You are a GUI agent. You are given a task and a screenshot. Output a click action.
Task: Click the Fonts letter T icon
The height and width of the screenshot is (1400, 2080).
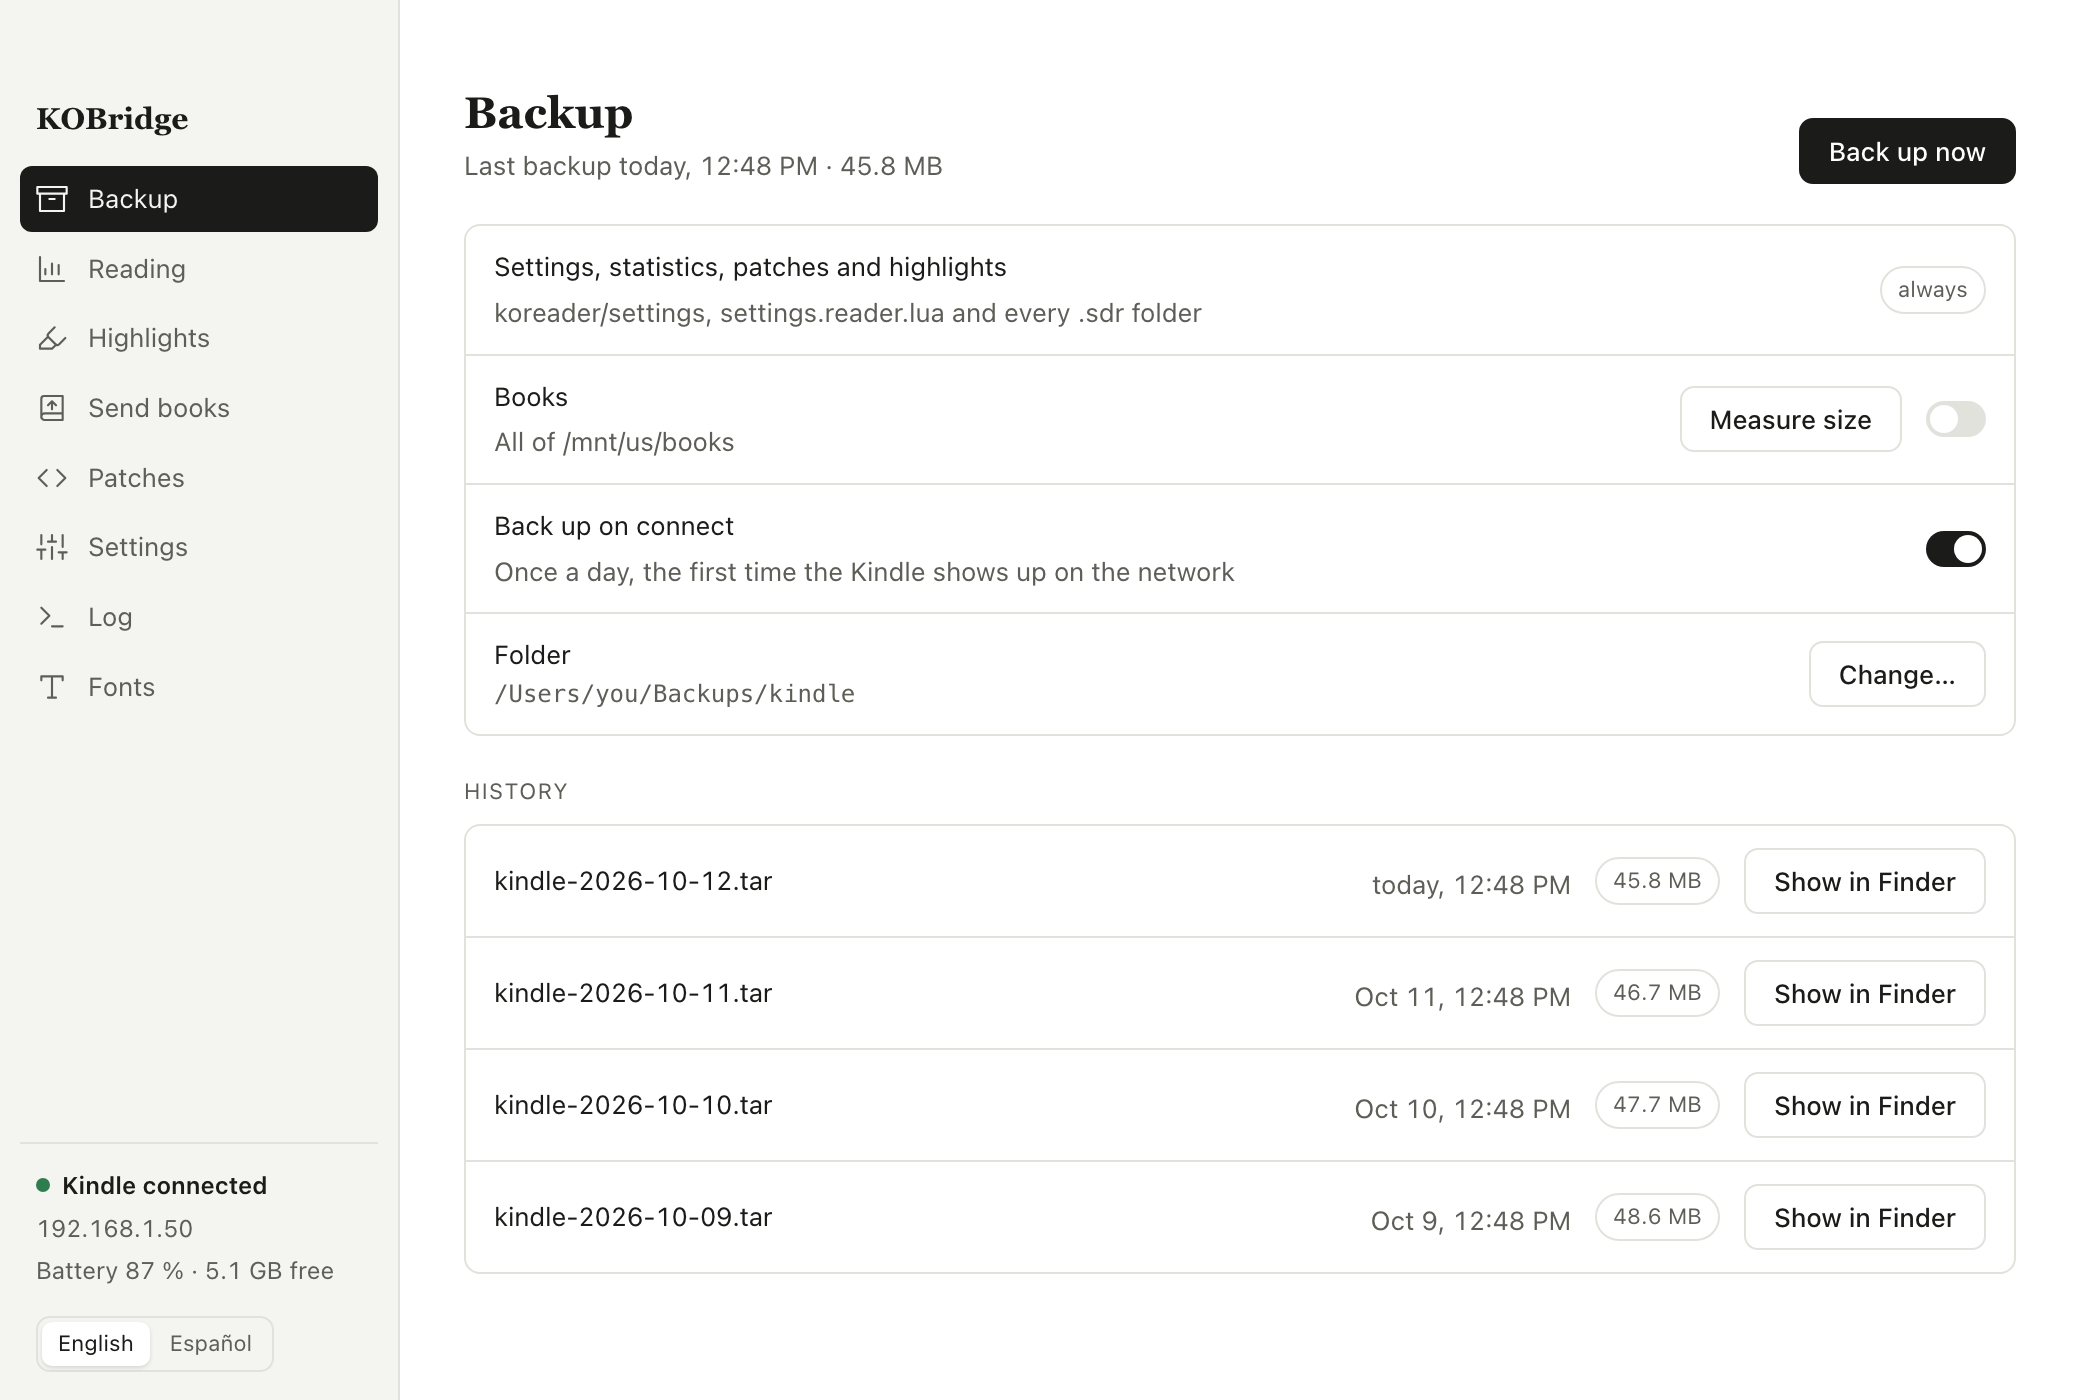(x=52, y=687)
